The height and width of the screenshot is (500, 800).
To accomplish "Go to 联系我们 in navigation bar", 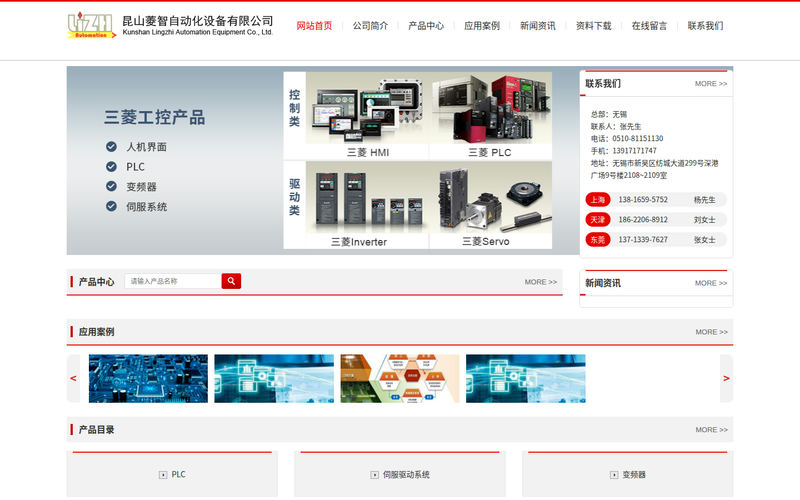I will click(x=705, y=26).
